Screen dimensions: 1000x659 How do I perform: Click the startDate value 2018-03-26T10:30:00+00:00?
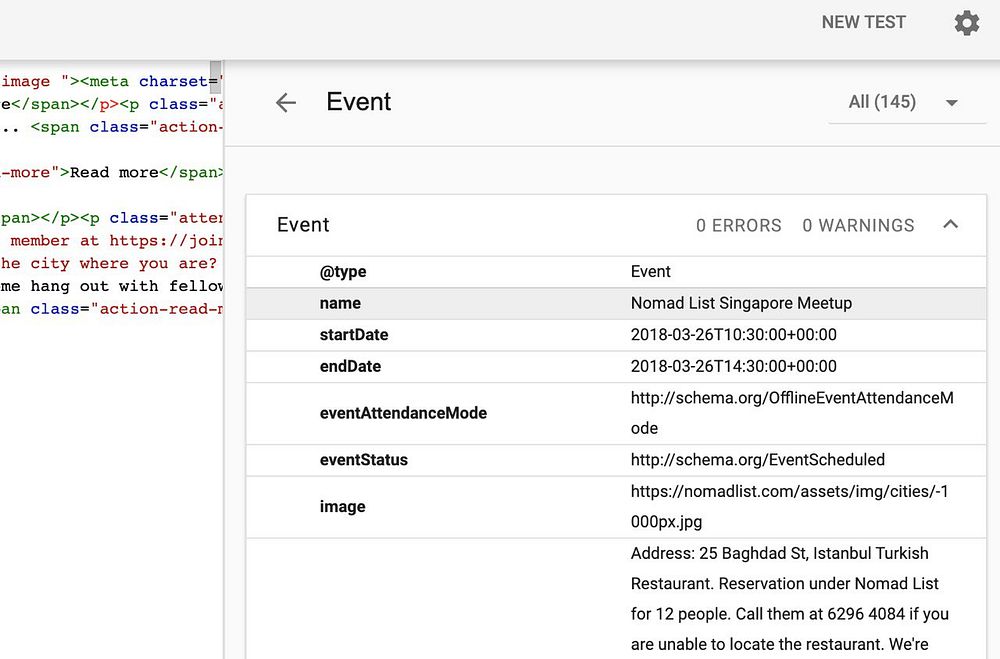733,335
